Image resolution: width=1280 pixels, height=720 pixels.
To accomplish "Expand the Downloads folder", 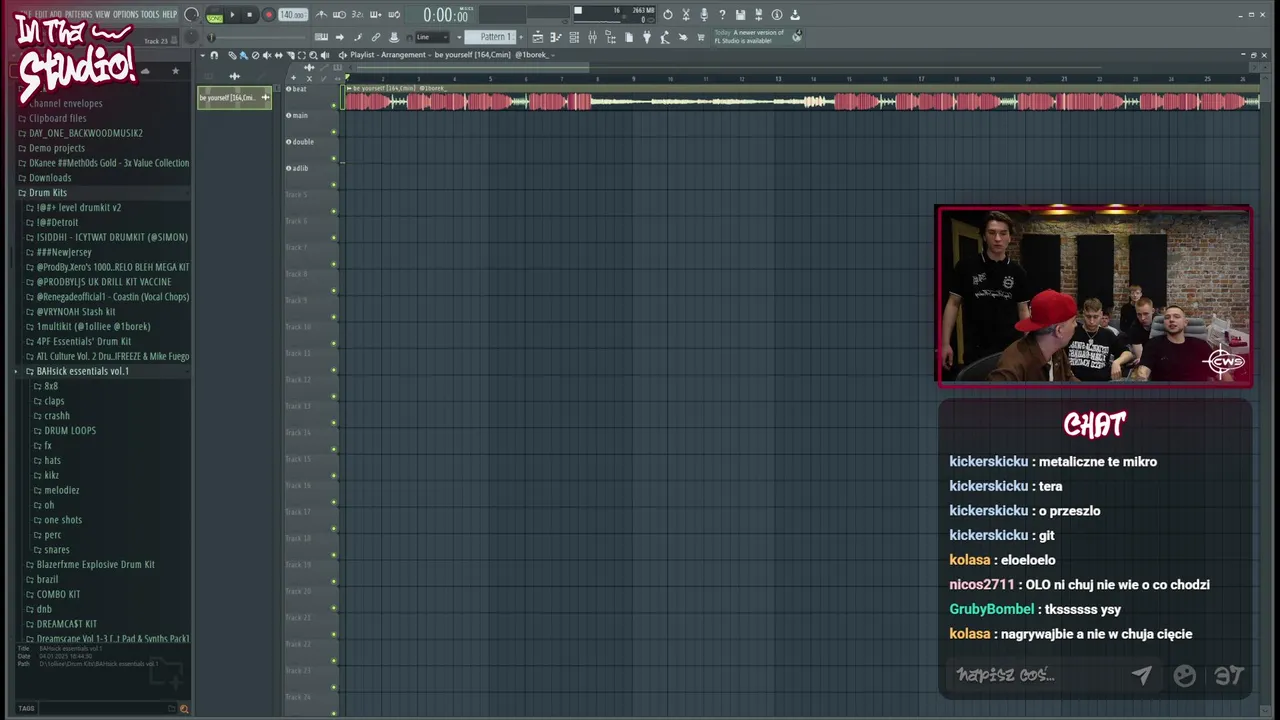I will [x=50, y=177].
